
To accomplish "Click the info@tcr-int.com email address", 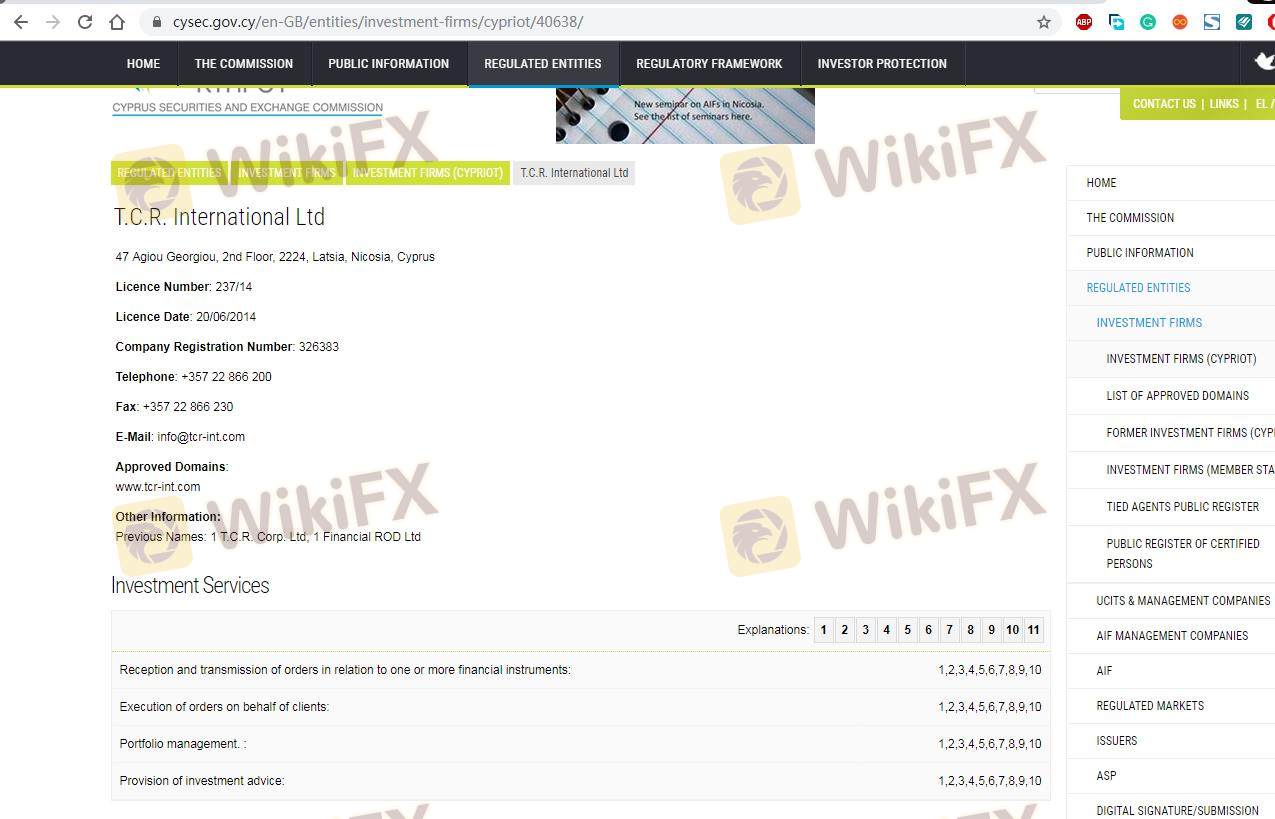I will tap(201, 437).
